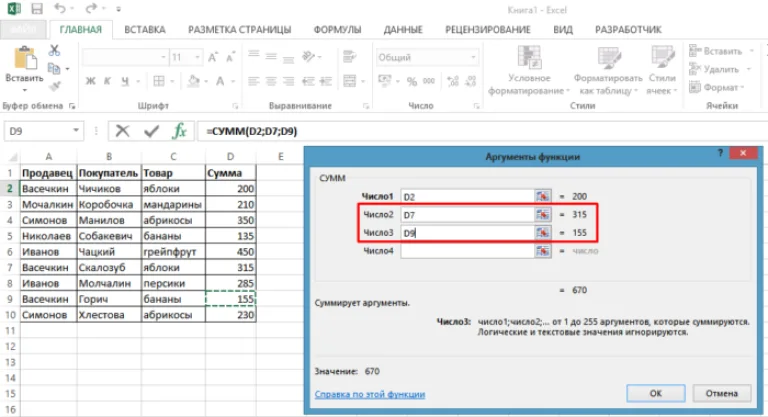Toggle underline Ч formatting
This screenshot has width=768, height=417.
coord(125,81)
